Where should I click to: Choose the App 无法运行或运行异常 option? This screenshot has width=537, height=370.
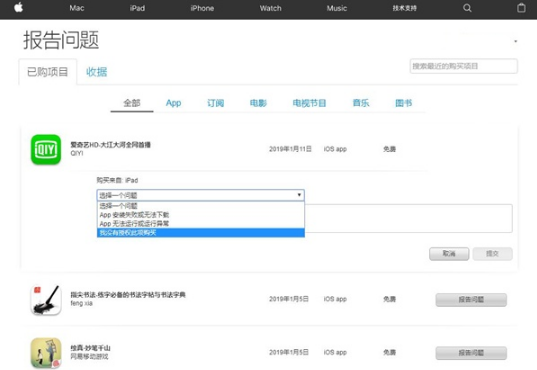coord(201,224)
